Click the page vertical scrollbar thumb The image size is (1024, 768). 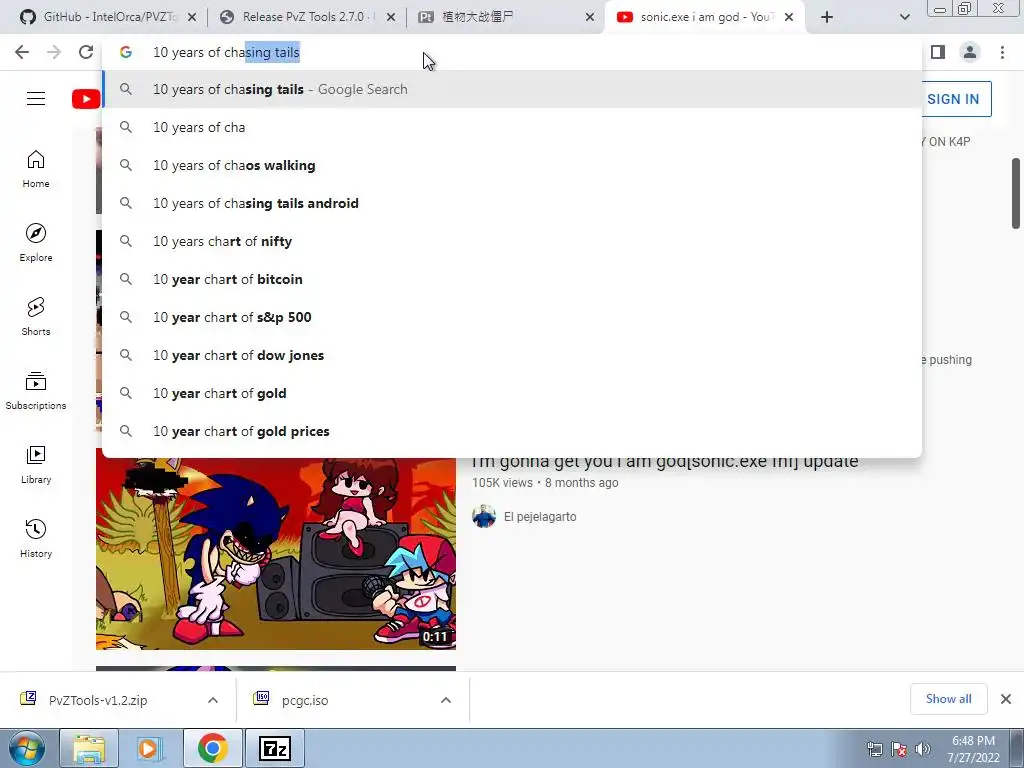click(x=1016, y=193)
